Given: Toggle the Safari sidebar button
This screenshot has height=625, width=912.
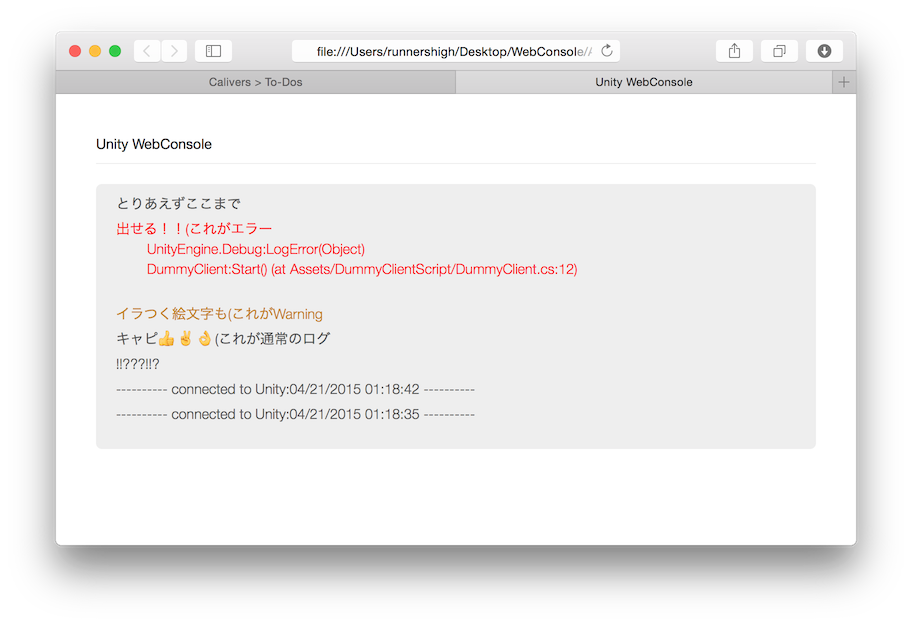Looking at the screenshot, I should click(x=213, y=51).
